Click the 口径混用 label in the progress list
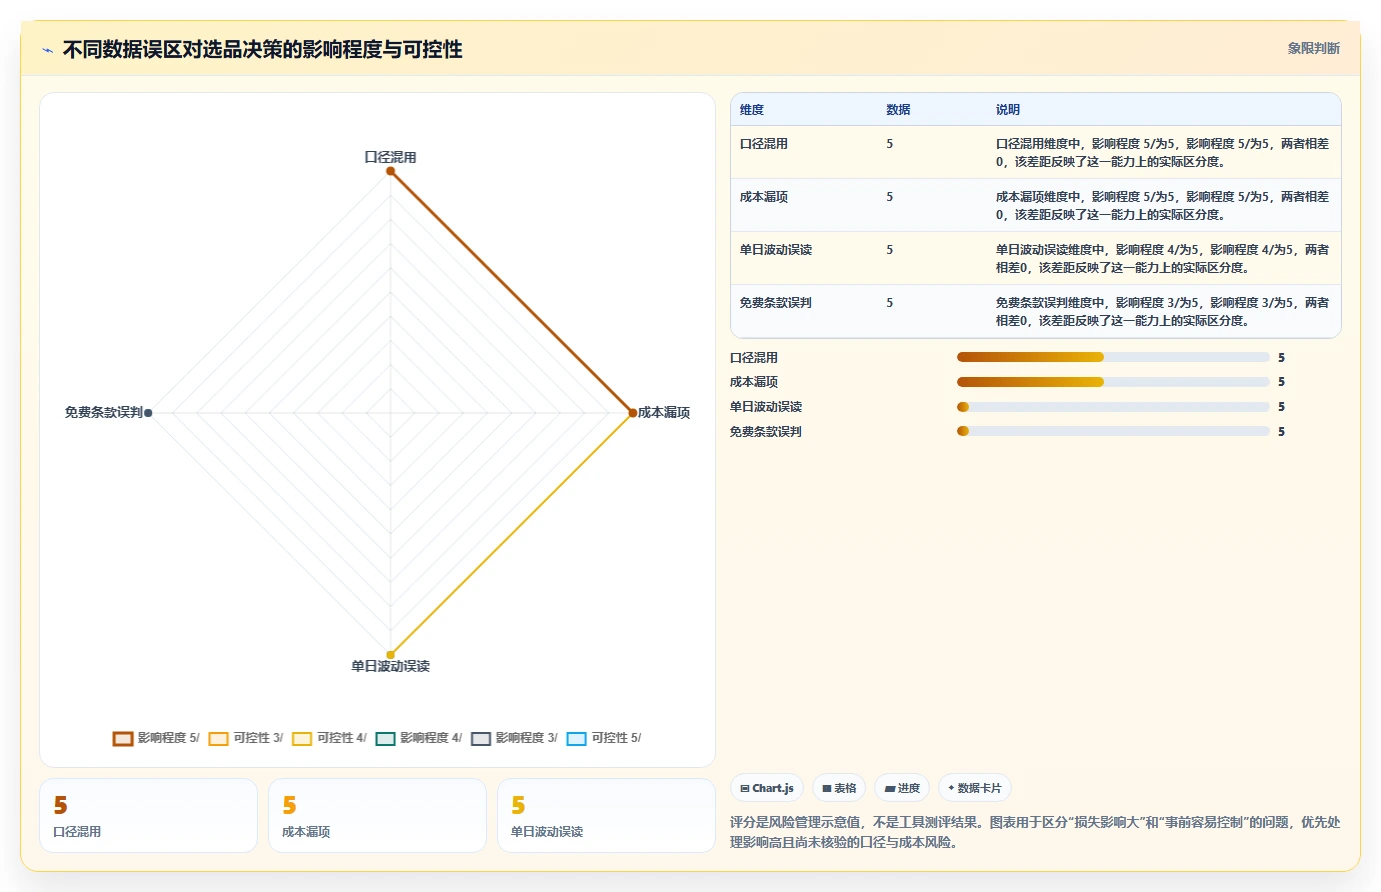Image resolution: width=1381 pixels, height=892 pixels. coord(754,358)
